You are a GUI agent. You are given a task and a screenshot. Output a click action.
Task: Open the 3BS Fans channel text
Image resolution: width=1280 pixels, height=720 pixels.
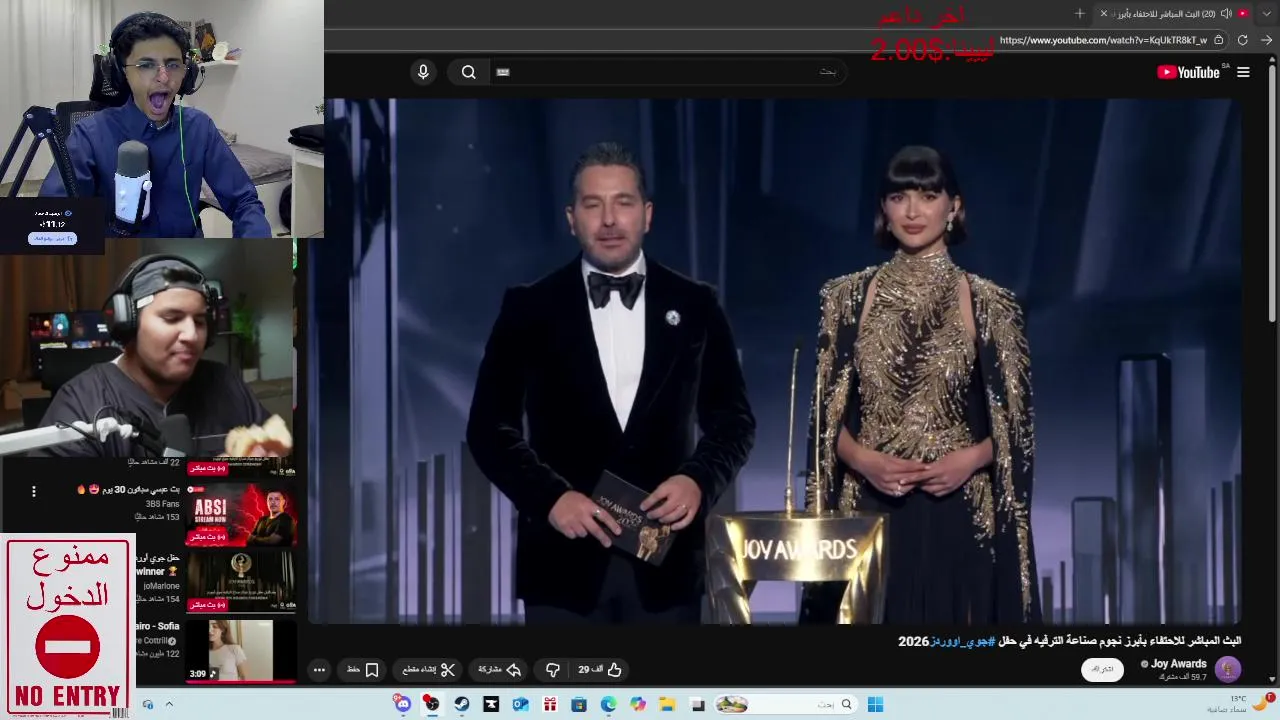(x=162, y=504)
